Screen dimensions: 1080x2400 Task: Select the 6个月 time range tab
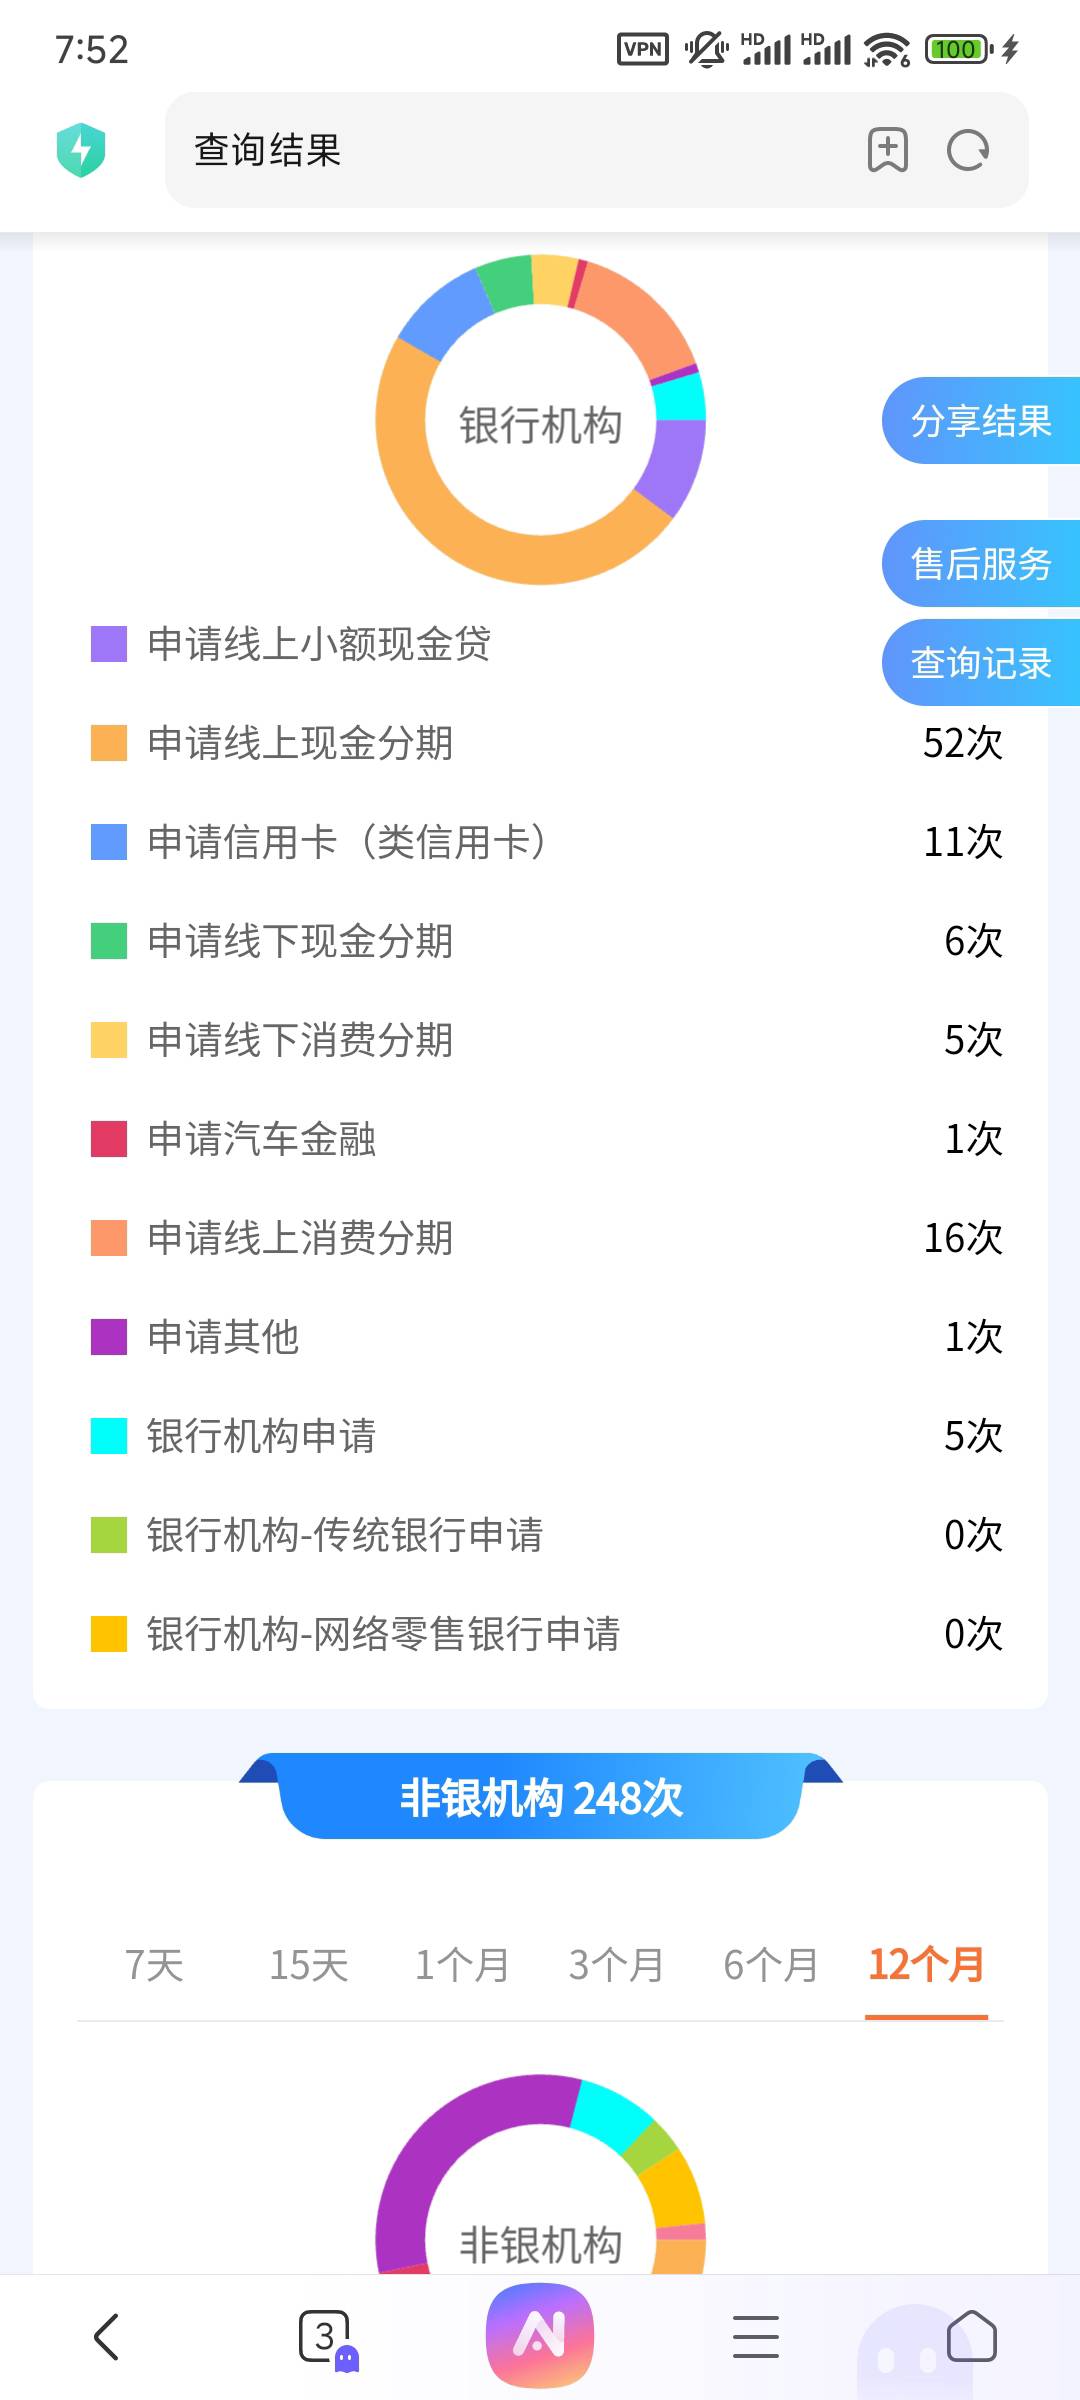click(x=771, y=1965)
